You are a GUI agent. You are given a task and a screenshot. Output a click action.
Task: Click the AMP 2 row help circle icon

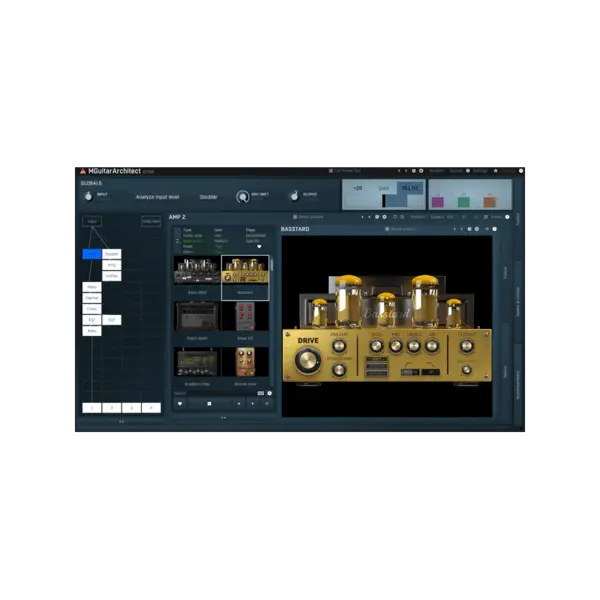507,217
